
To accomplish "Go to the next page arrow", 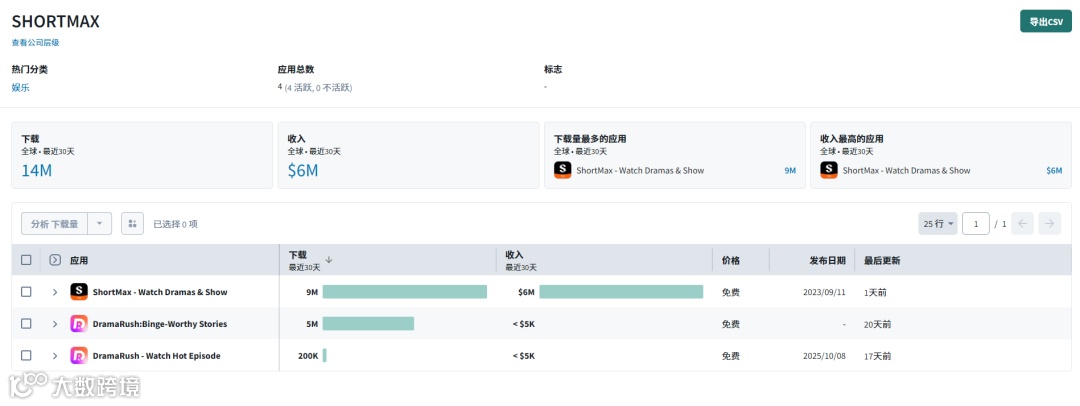I will pyautogui.click(x=1049, y=224).
